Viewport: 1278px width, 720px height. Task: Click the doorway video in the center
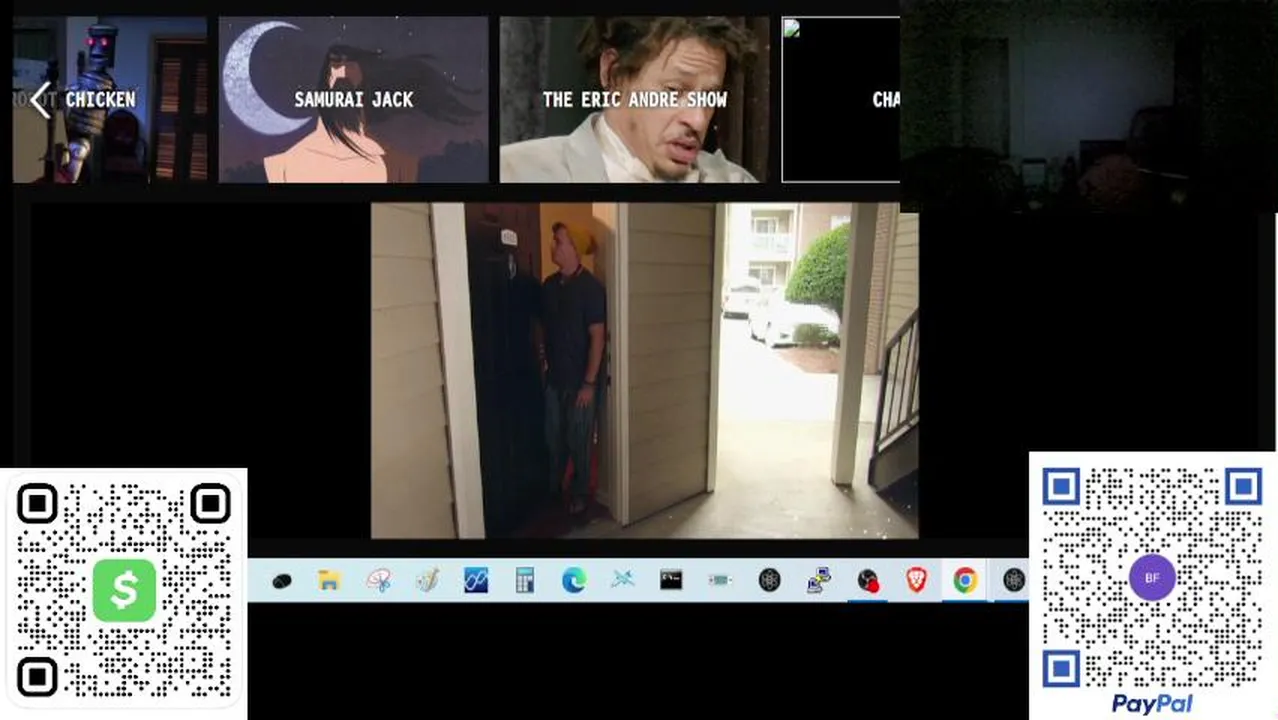tap(644, 370)
